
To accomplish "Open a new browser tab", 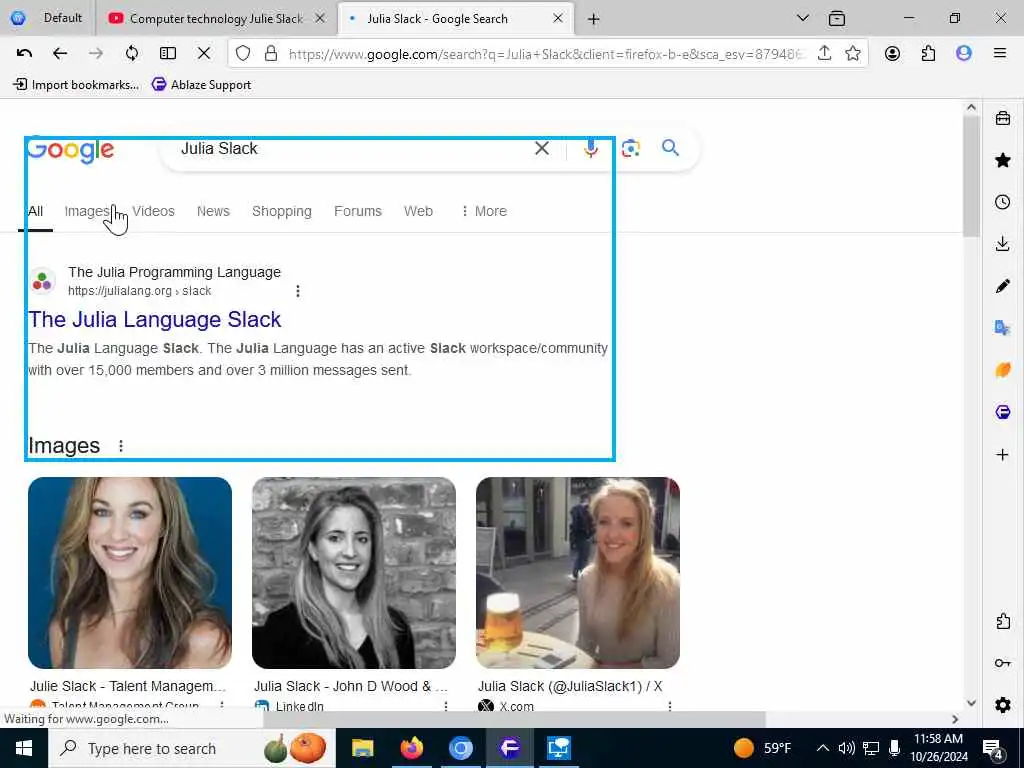I will coord(593,19).
